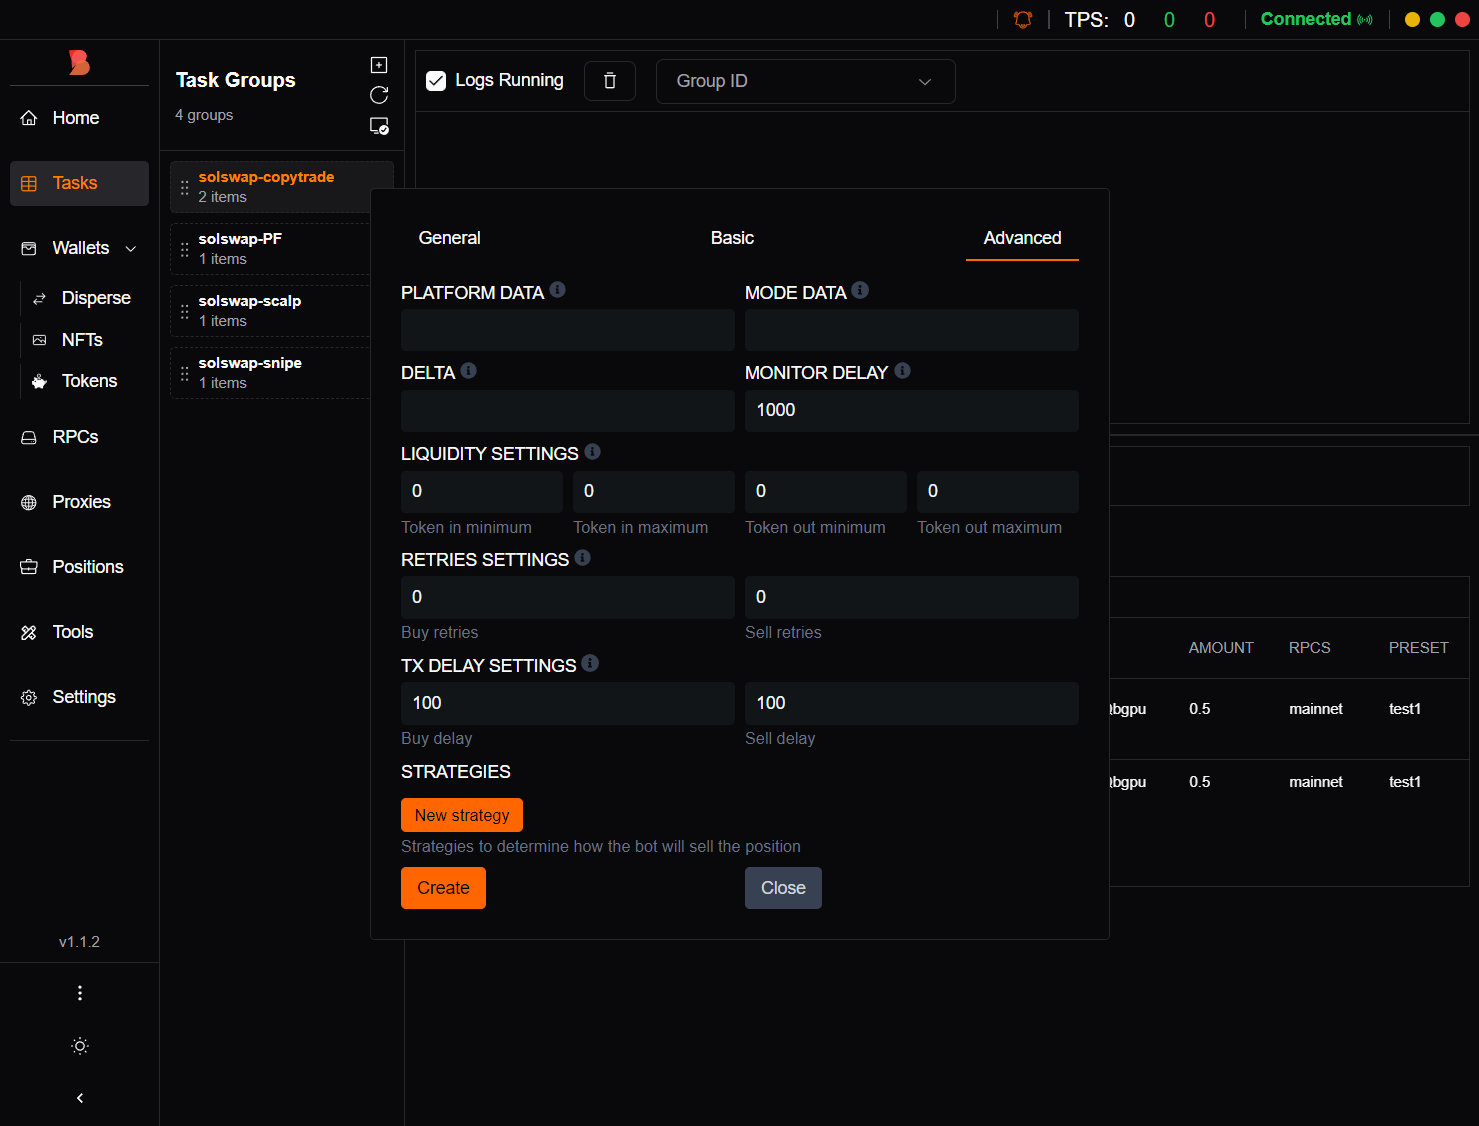This screenshot has width=1479, height=1126.
Task: Click the add task group icon
Action: 379,65
